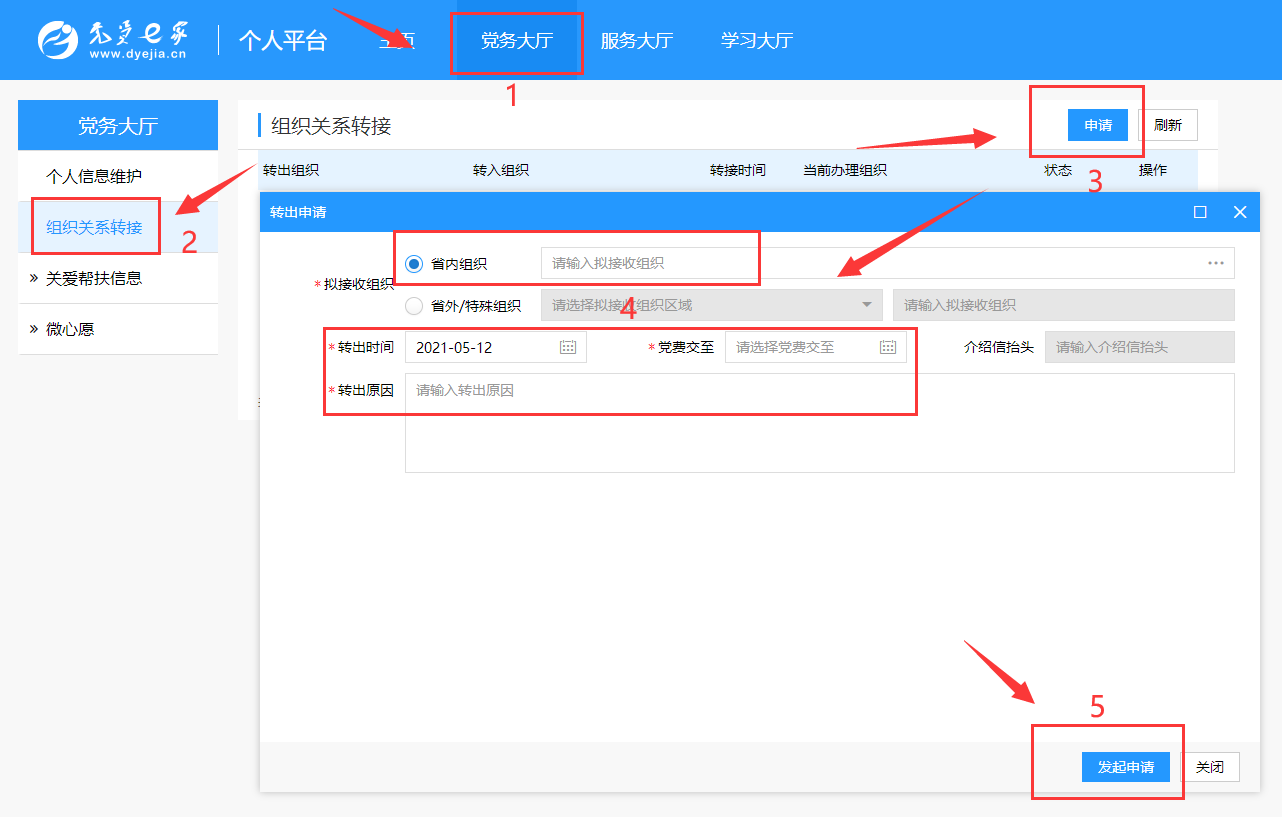Image resolution: width=1282 pixels, height=817 pixels.
Task: Maximize the 转出申请 dialog
Action: 1200,212
